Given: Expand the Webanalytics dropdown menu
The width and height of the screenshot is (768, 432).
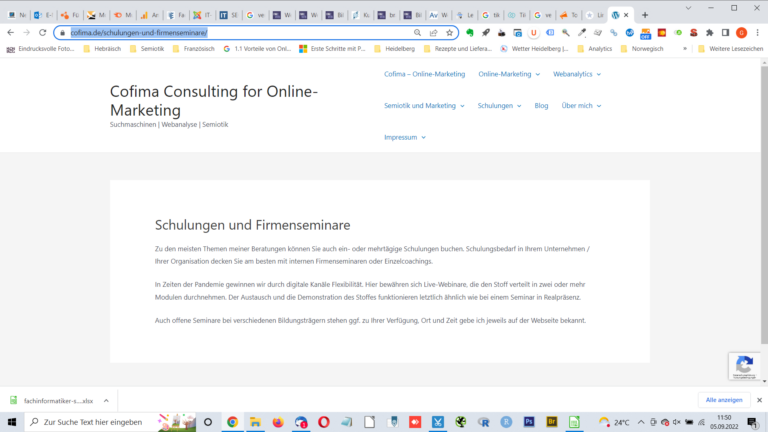Looking at the screenshot, I should coord(577,74).
